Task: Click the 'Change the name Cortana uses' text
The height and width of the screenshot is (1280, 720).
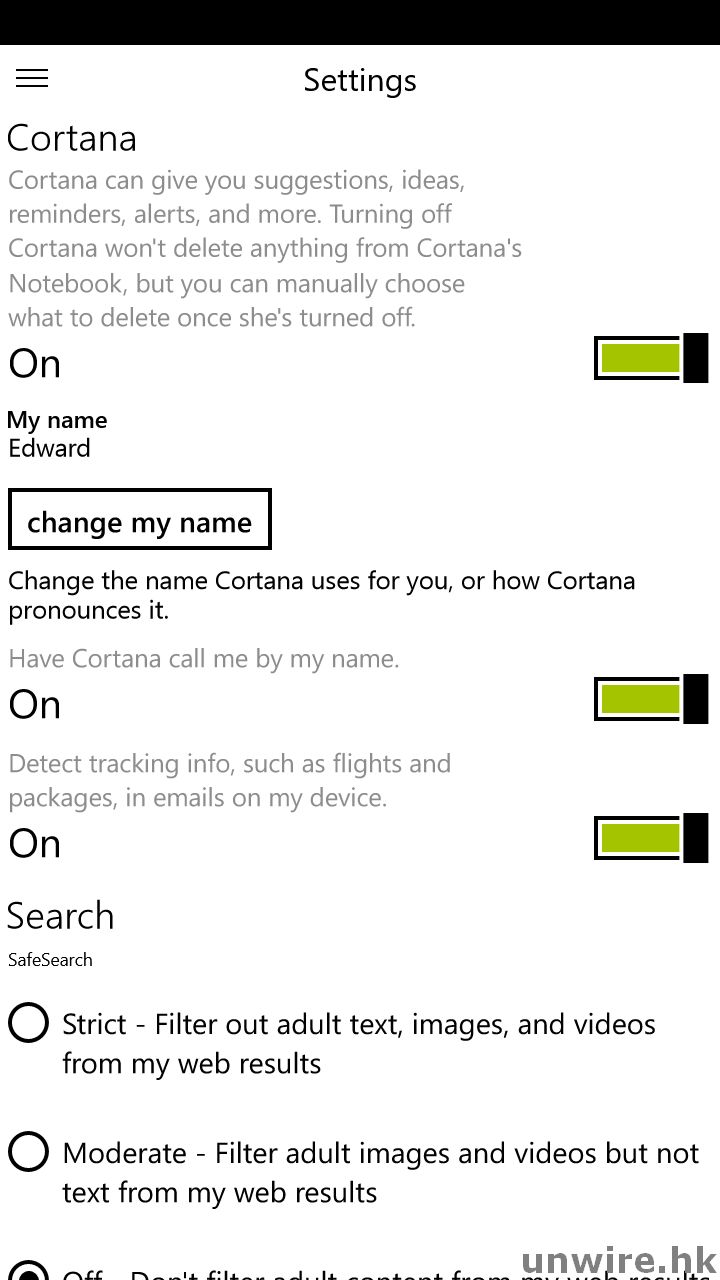Action: [x=321, y=595]
